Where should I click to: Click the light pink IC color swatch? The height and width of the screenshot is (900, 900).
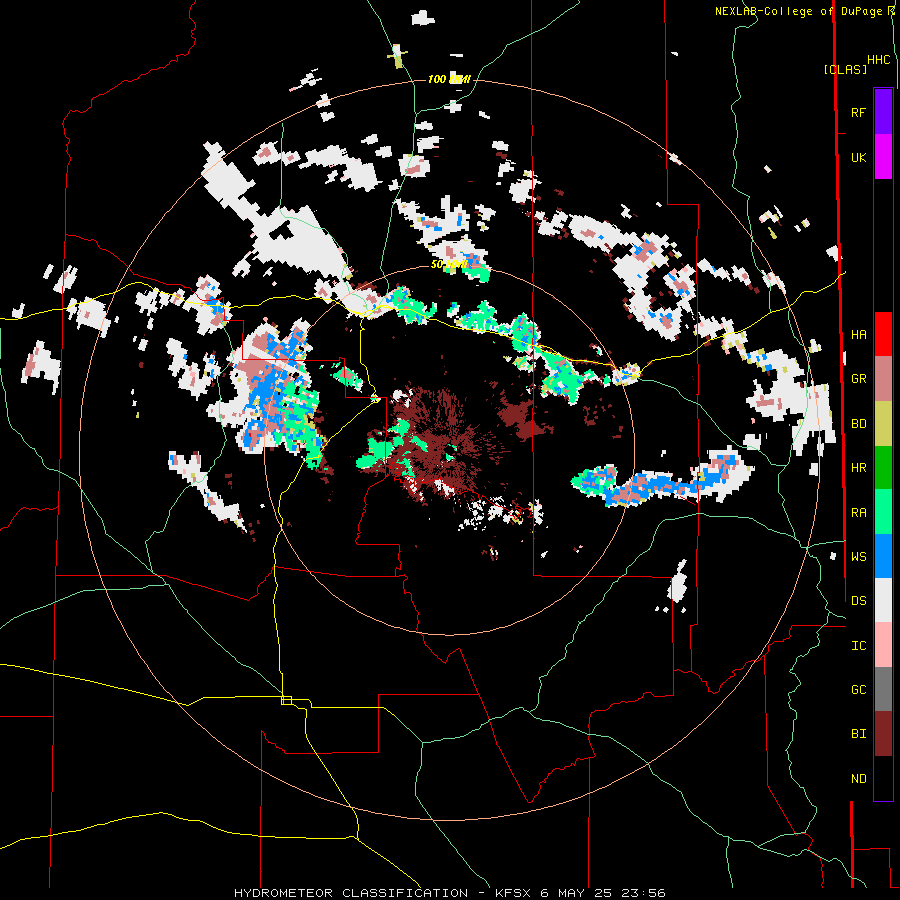click(883, 645)
